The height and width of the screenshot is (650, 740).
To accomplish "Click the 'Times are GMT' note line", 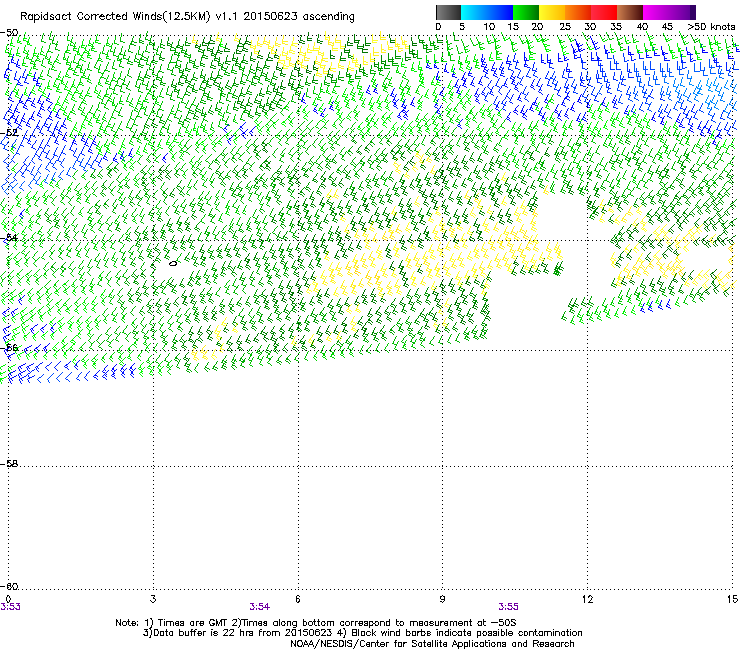I will [x=316, y=623].
